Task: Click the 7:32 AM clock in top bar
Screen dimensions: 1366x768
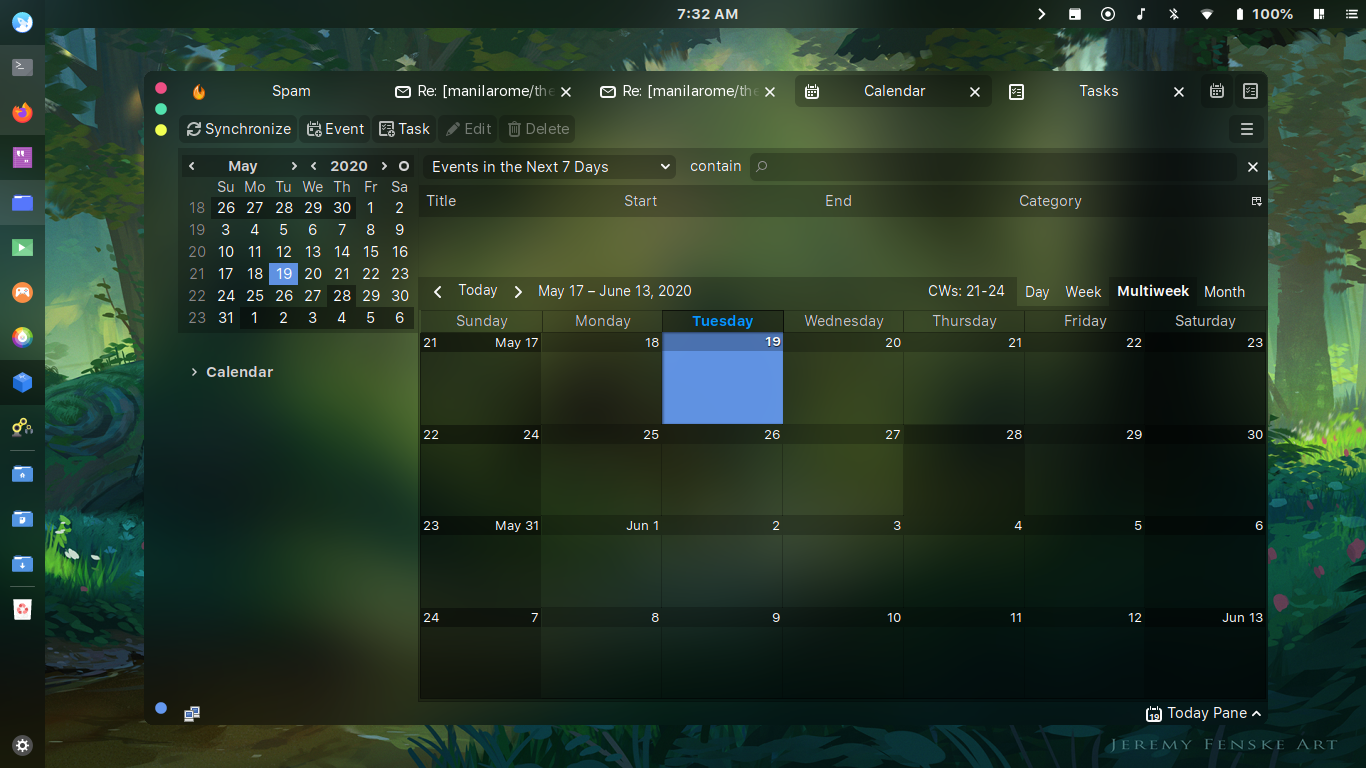Action: (x=707, y=14)
